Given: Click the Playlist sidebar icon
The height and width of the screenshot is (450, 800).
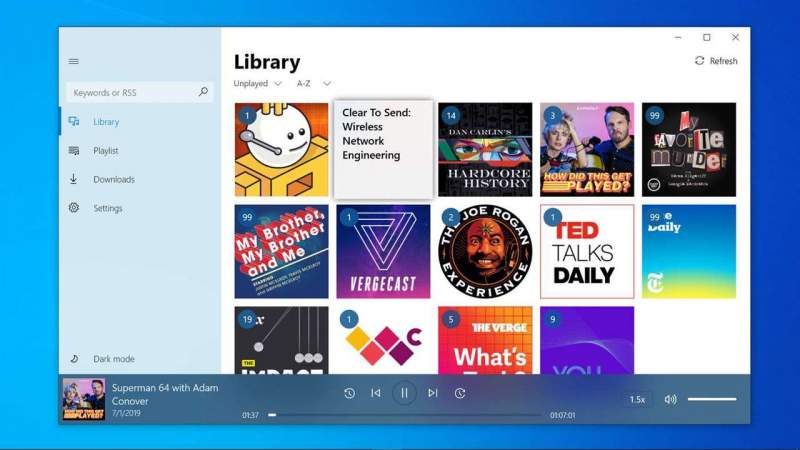Looking at the screenshot, I should pos(74,151).
